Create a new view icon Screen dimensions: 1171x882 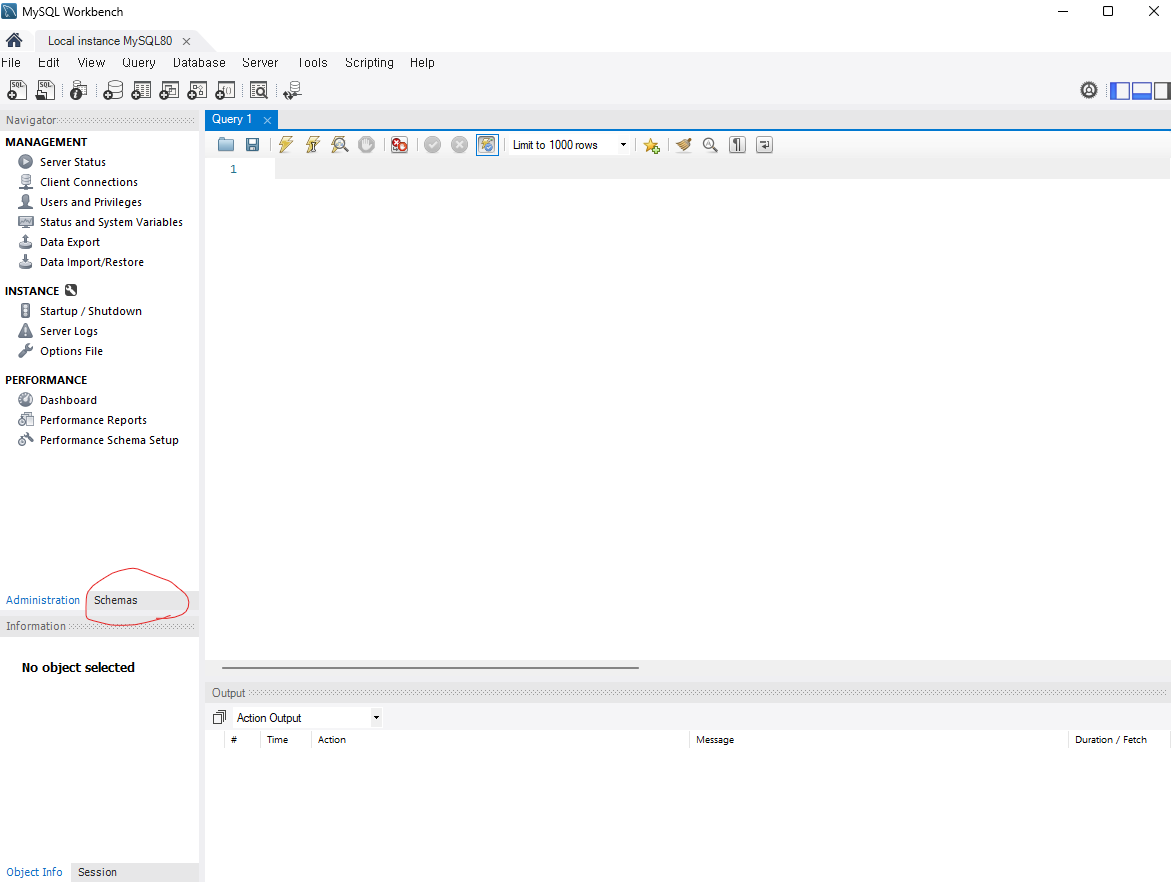(170, 90)
